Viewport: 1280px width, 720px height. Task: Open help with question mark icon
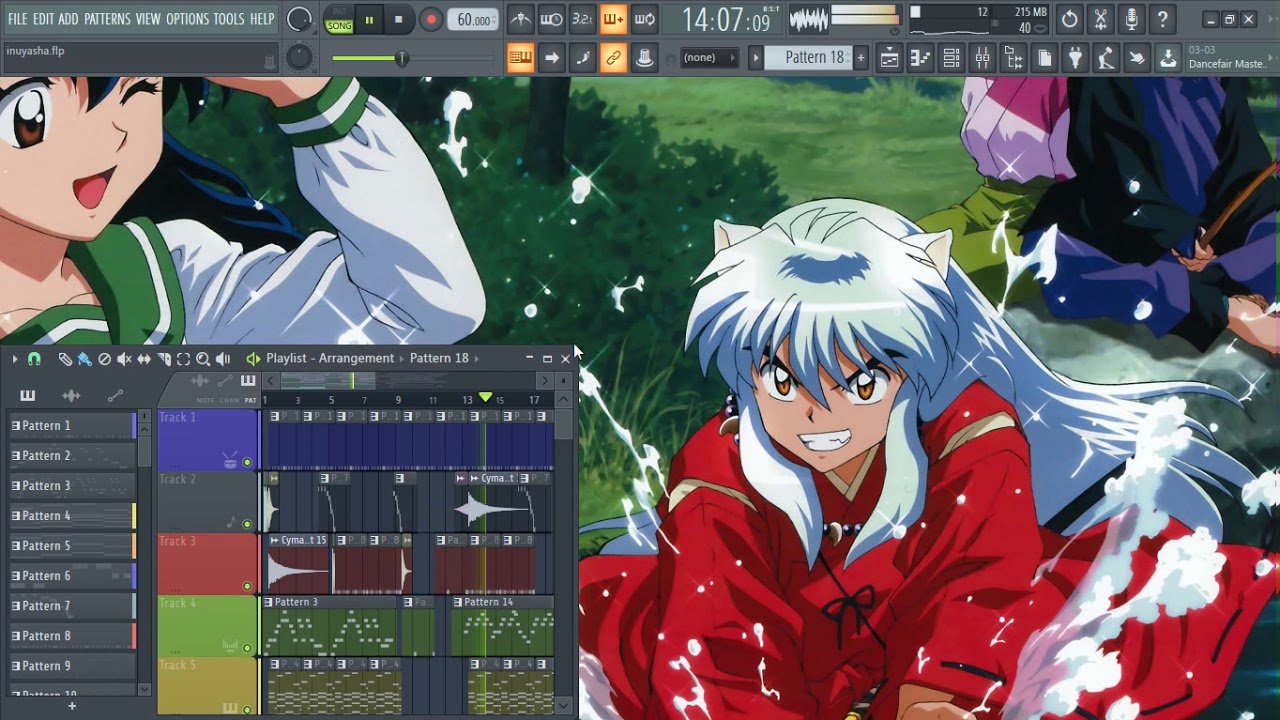point(1162,19)
